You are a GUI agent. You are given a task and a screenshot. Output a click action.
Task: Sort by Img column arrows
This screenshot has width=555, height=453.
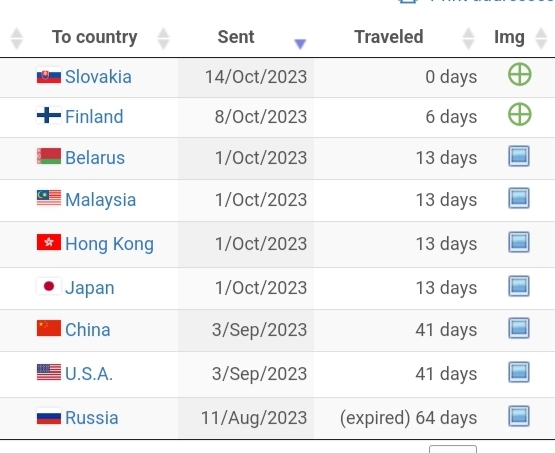pyautogui.click(x=541, y=38)
